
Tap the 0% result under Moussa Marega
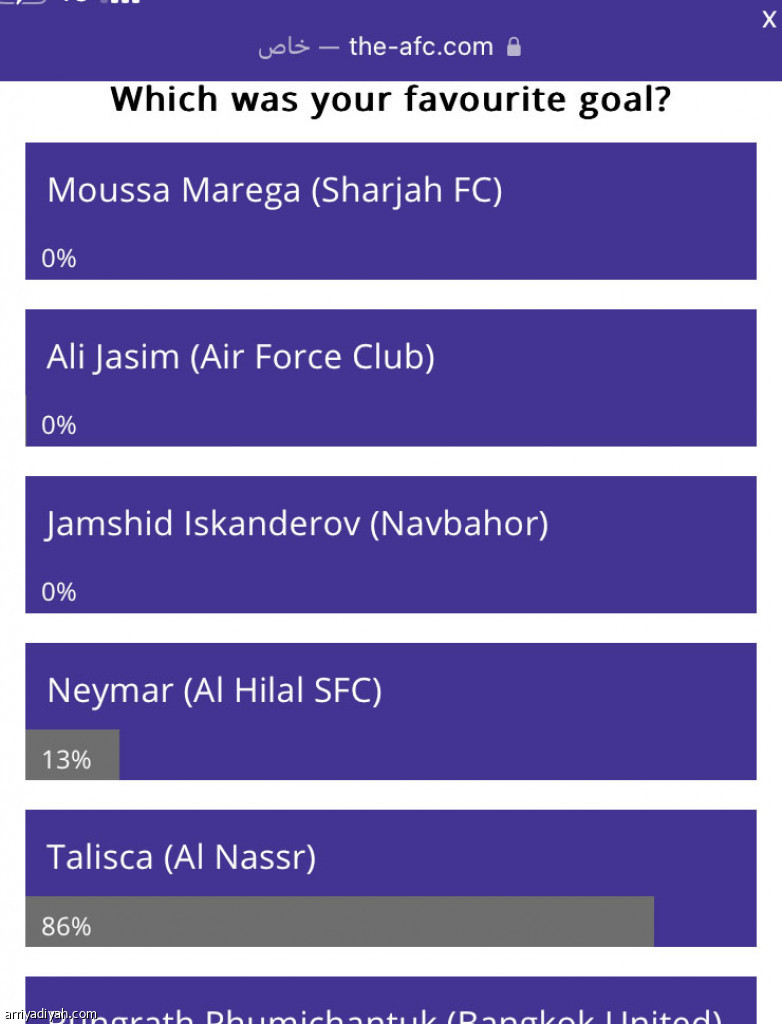coord(59,259)
